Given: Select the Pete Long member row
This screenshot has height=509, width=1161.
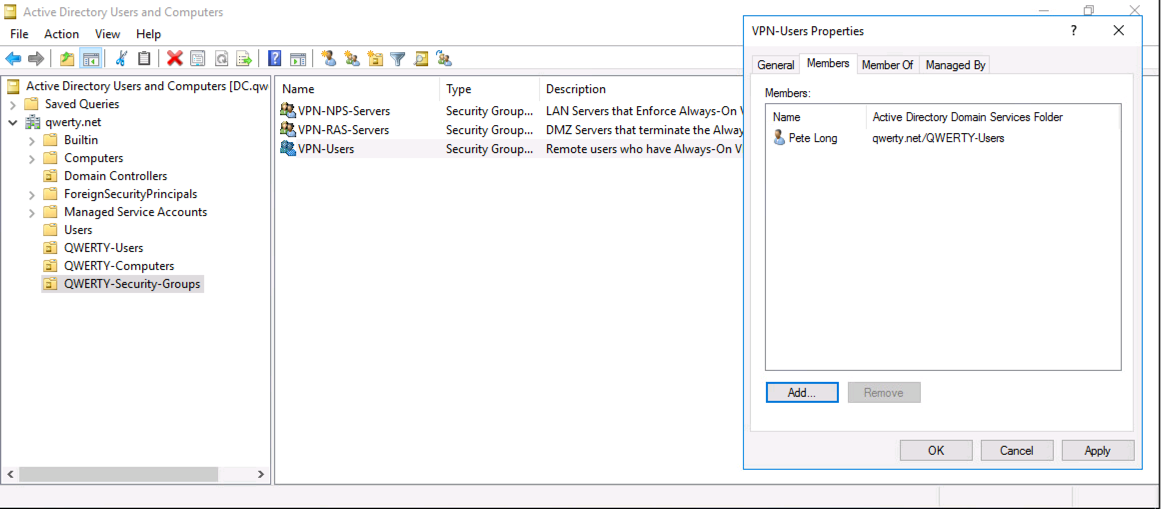Looking at the screenshot, I should (x=943, y=138).
